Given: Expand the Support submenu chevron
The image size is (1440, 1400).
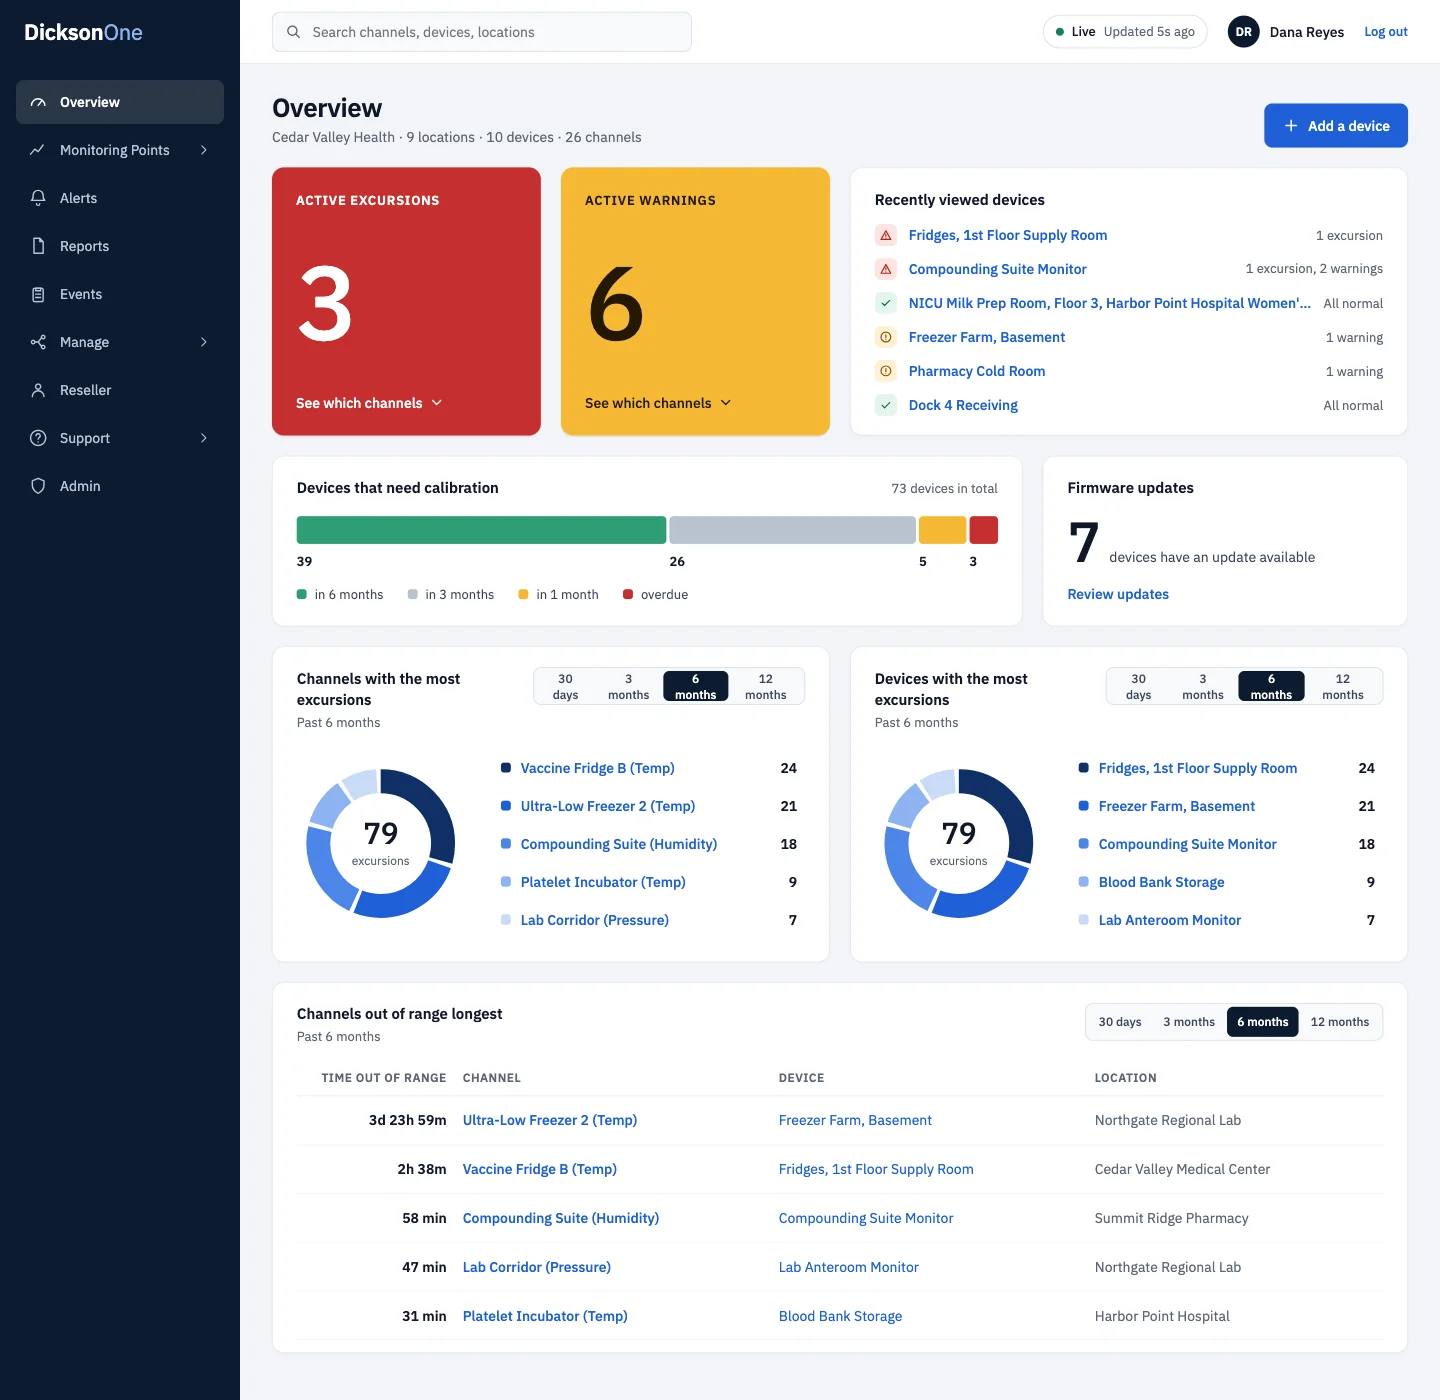Looking at the screenshot, I should 204,438.
